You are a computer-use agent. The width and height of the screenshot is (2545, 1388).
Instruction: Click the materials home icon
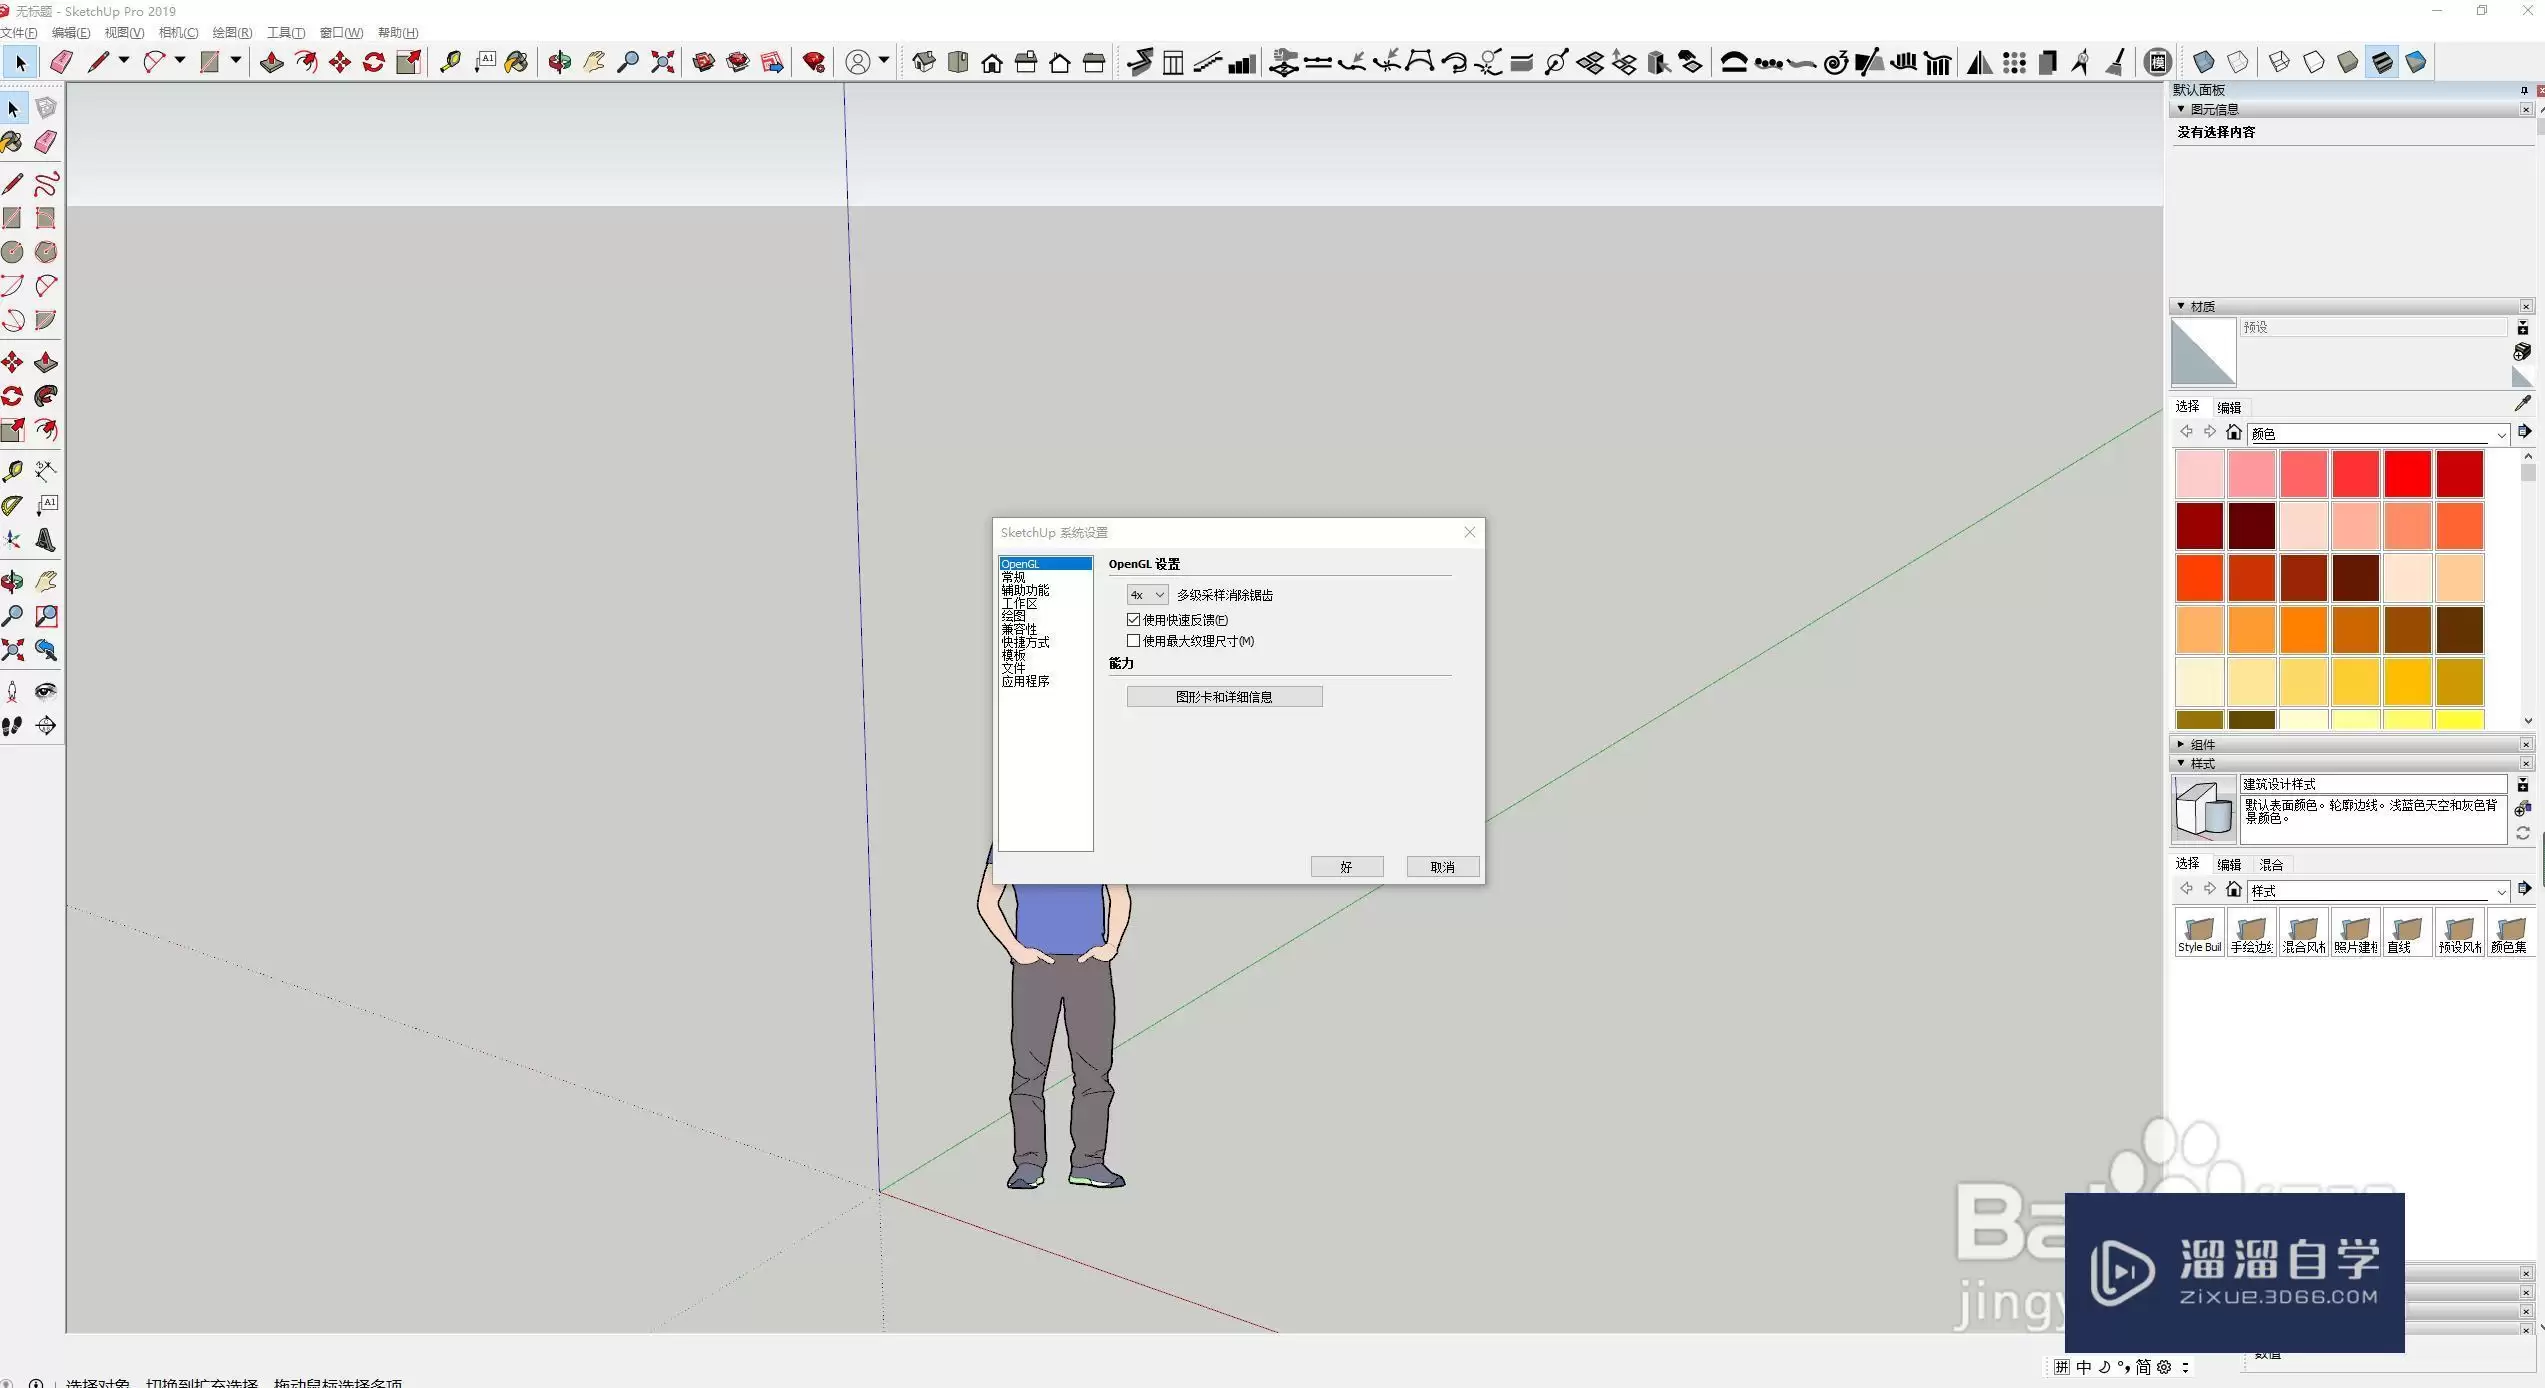click(2233, 432)
